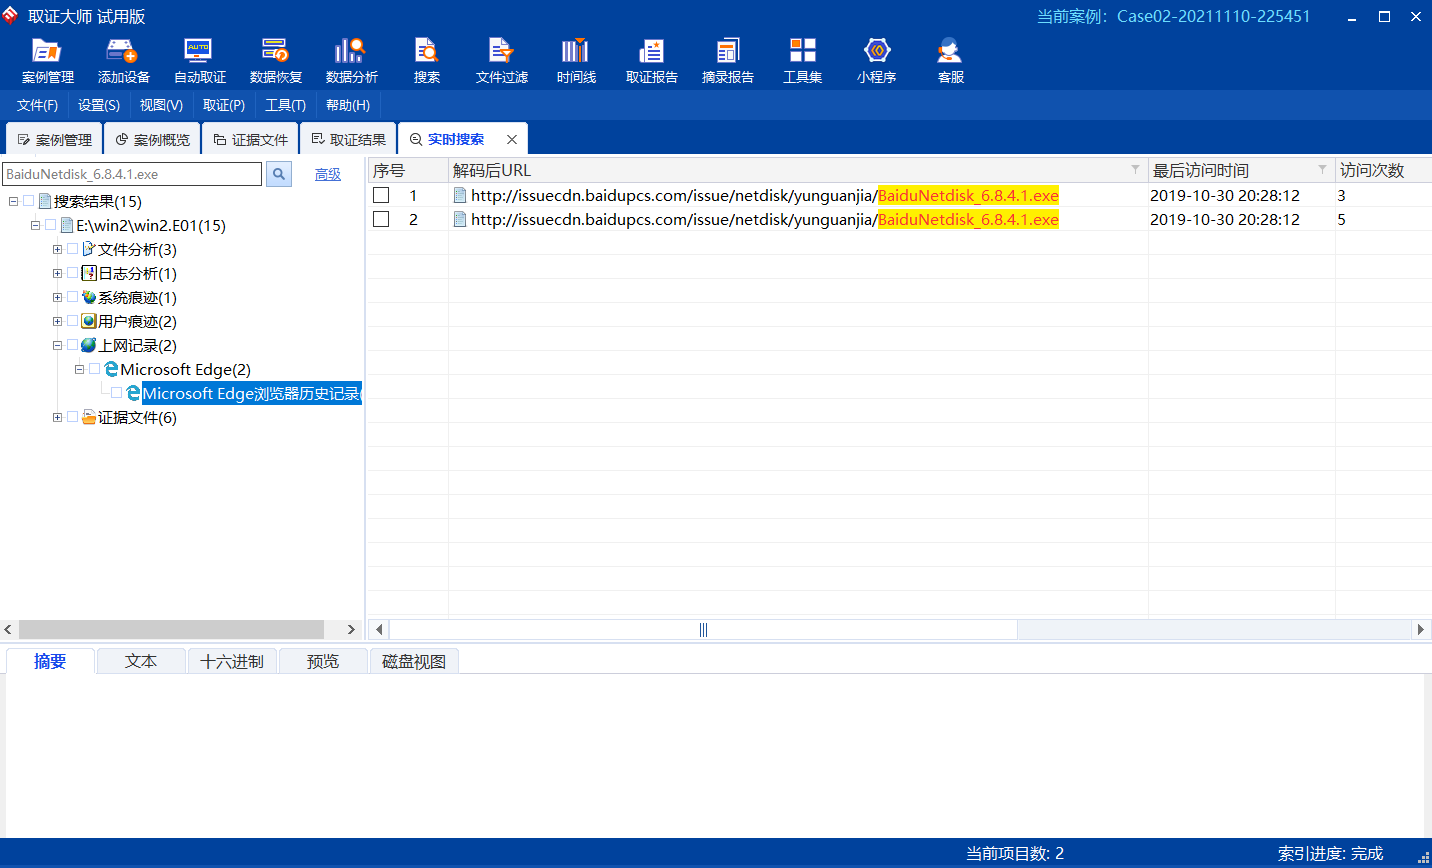Collapse the Microsoft Edge(2) node
Image resolution: width=1432 pixels, height=868 pixels.
click(79, 369)
